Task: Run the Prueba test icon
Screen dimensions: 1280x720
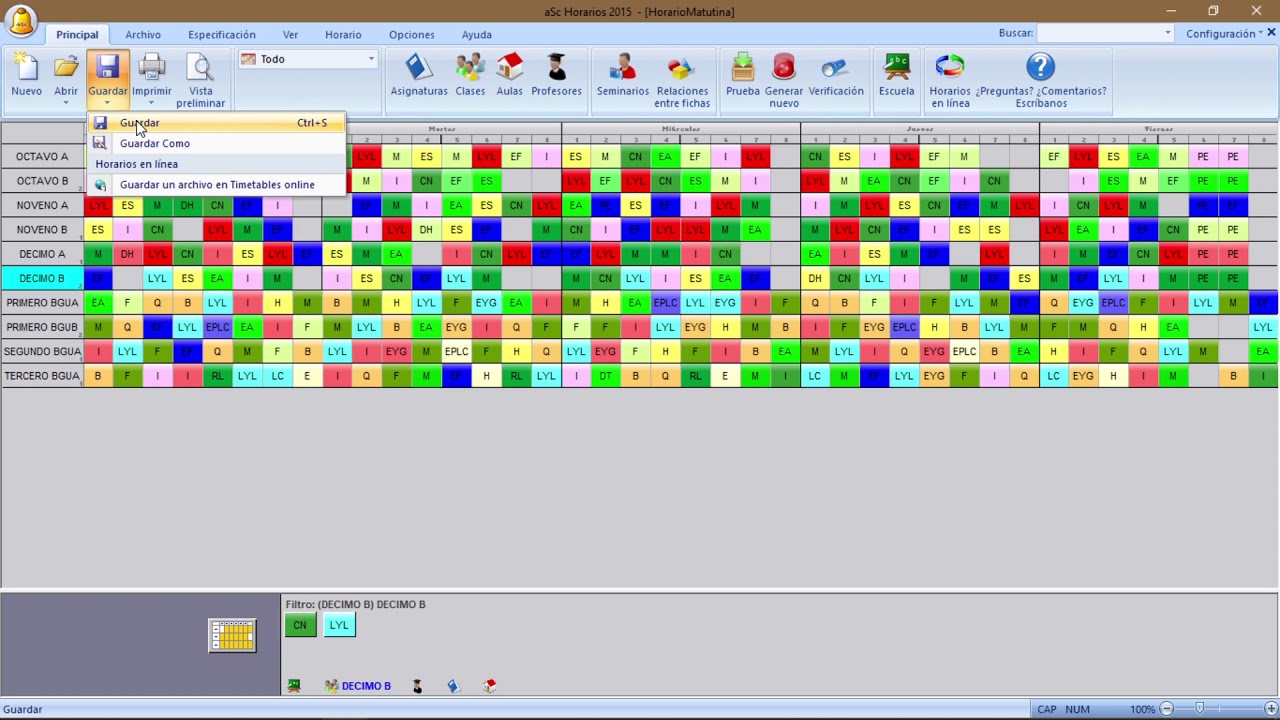Action: coord(743,68)
